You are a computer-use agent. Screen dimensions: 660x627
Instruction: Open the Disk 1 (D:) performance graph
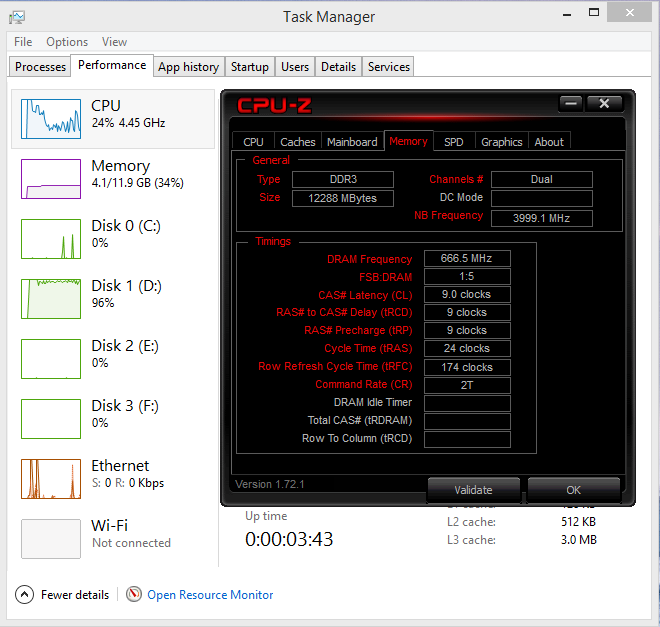point(51,299)
